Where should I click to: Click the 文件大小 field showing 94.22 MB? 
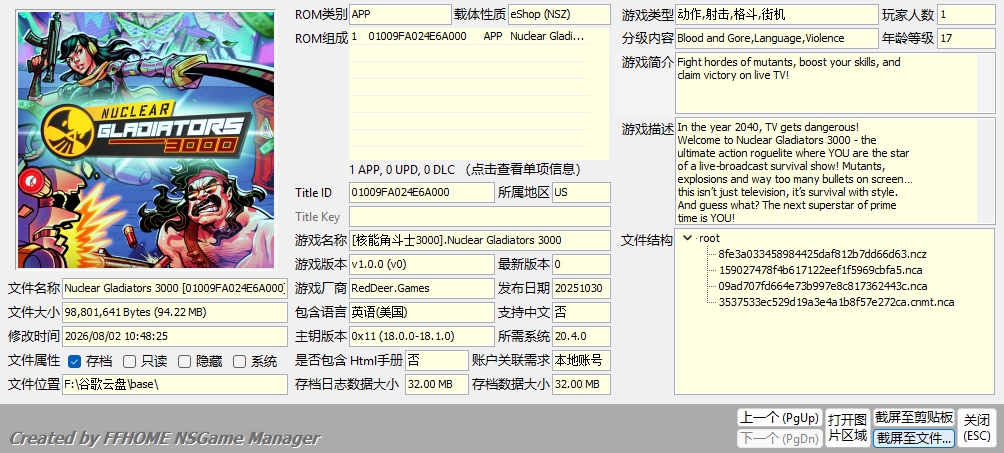175,312
